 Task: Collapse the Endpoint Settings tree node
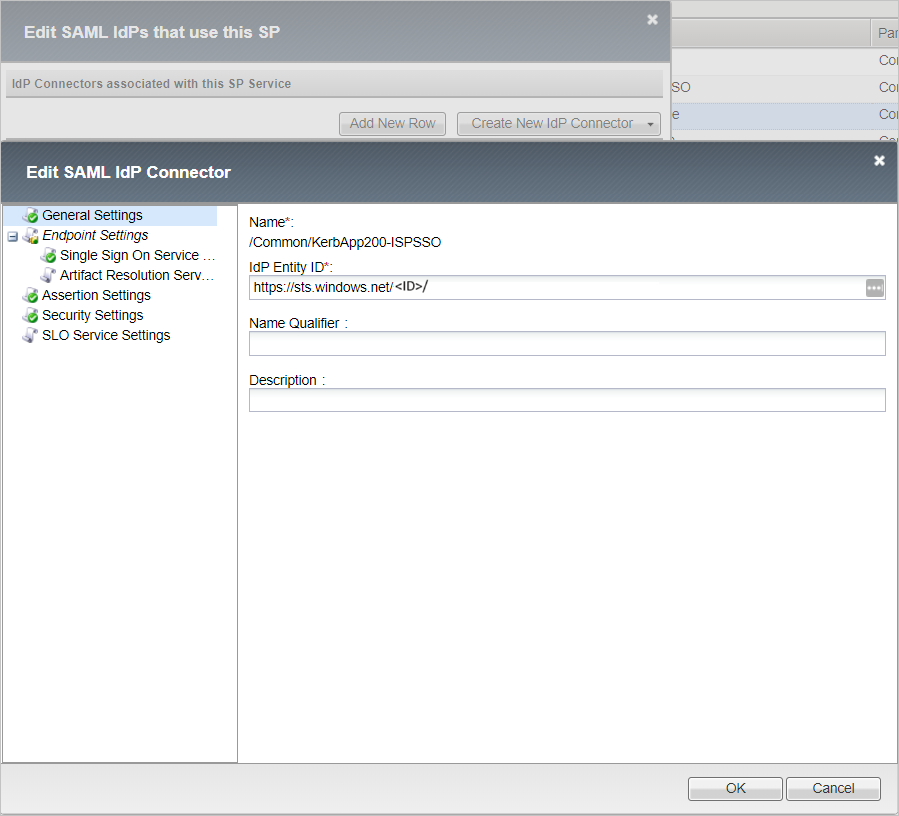pos(13,236)
